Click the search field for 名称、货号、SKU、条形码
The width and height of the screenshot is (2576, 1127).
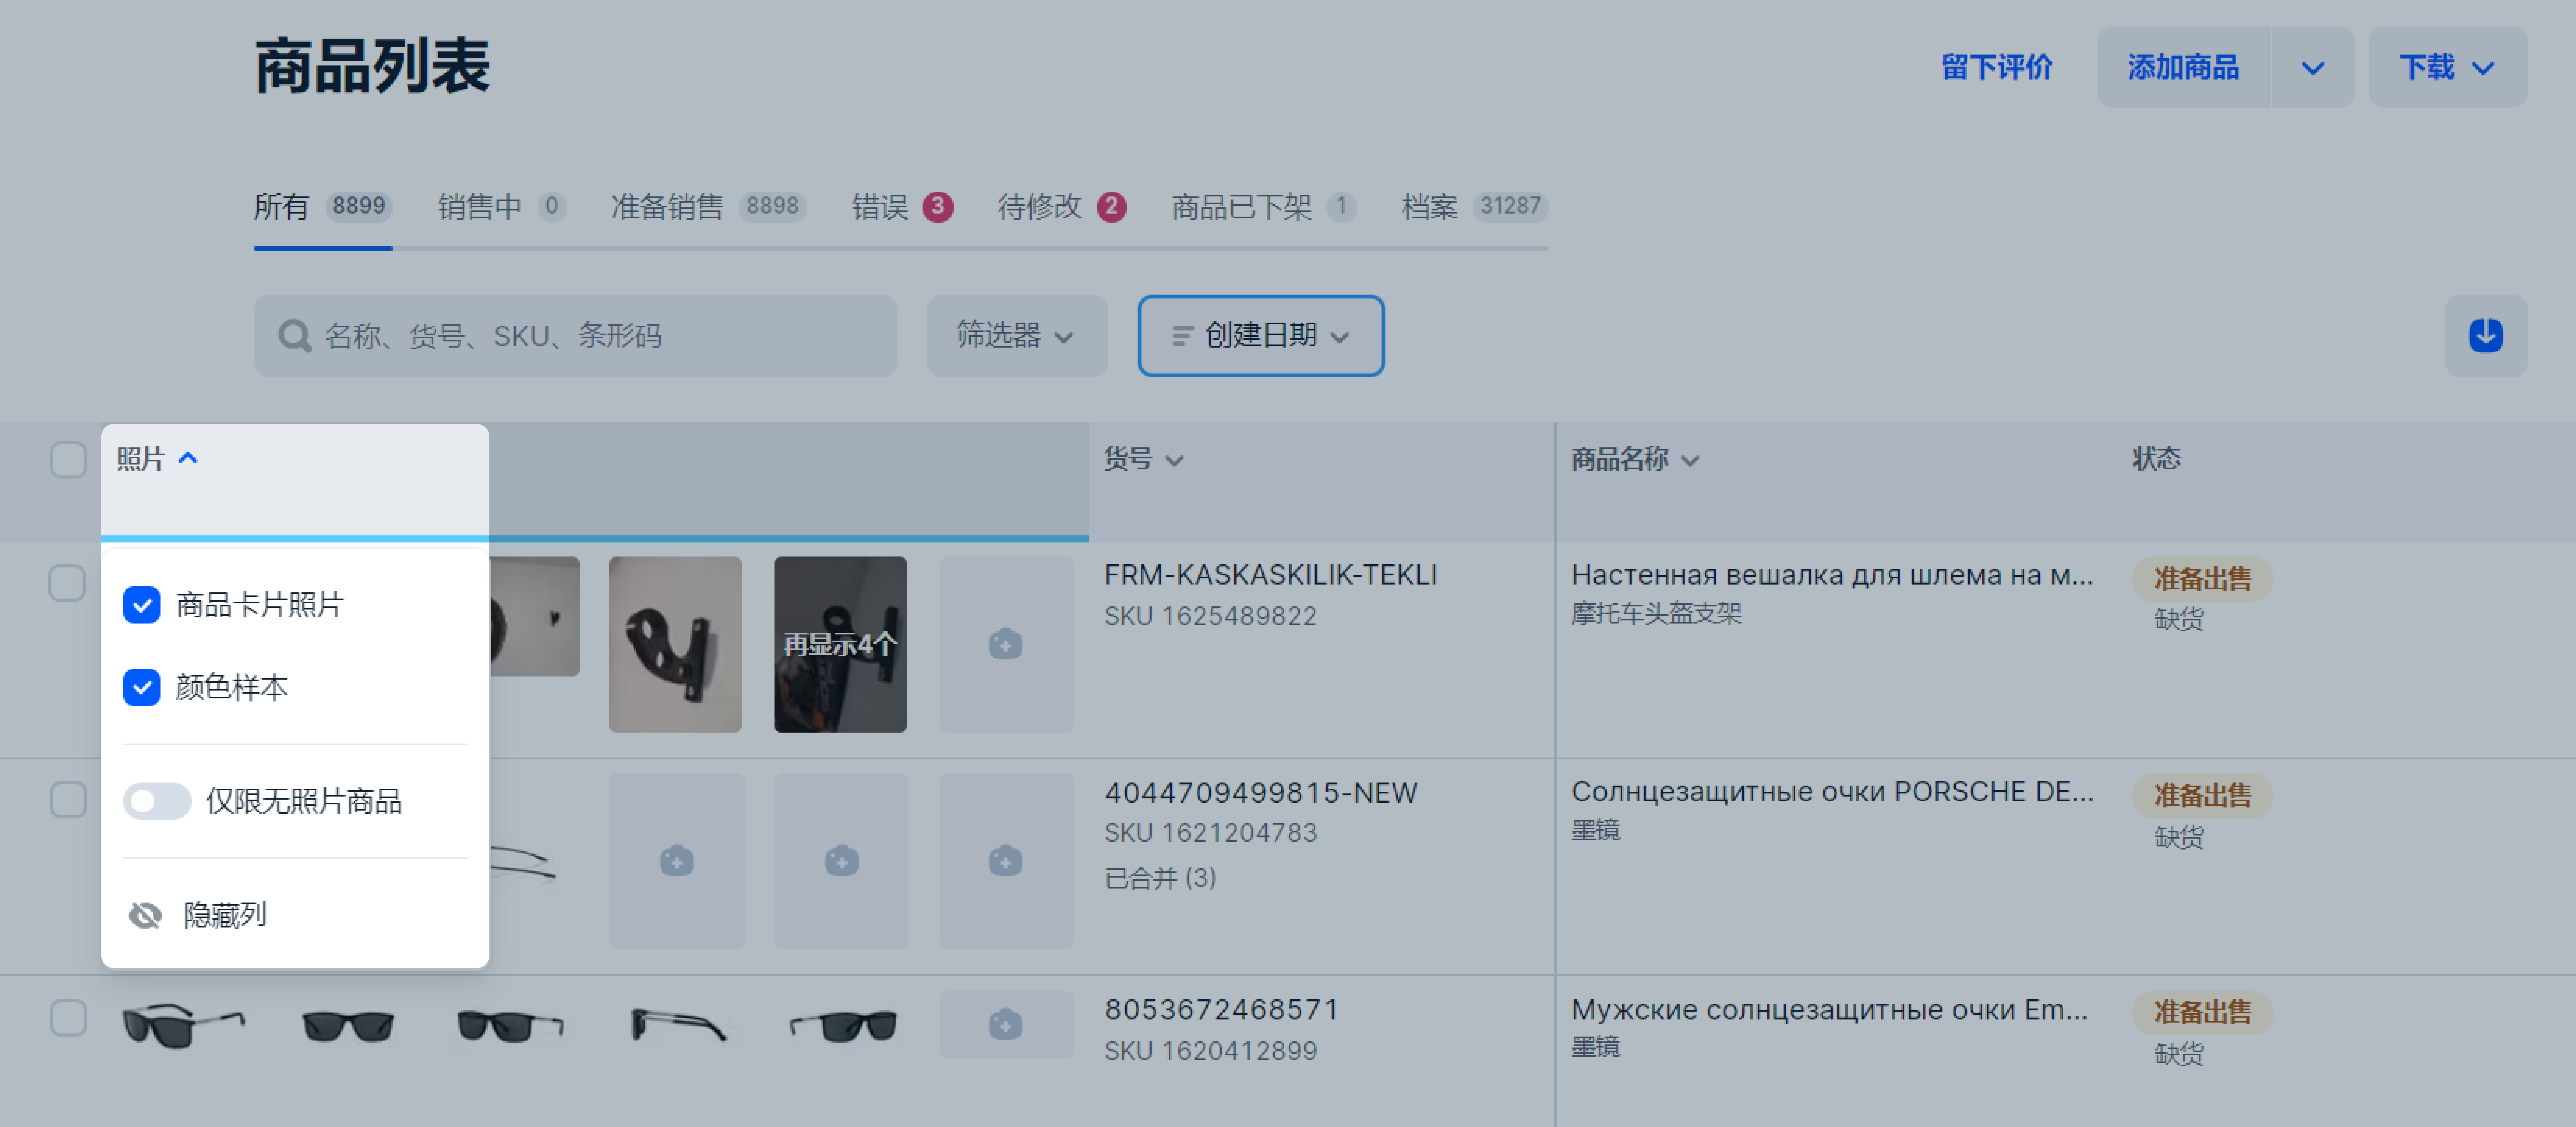[575, 336]
